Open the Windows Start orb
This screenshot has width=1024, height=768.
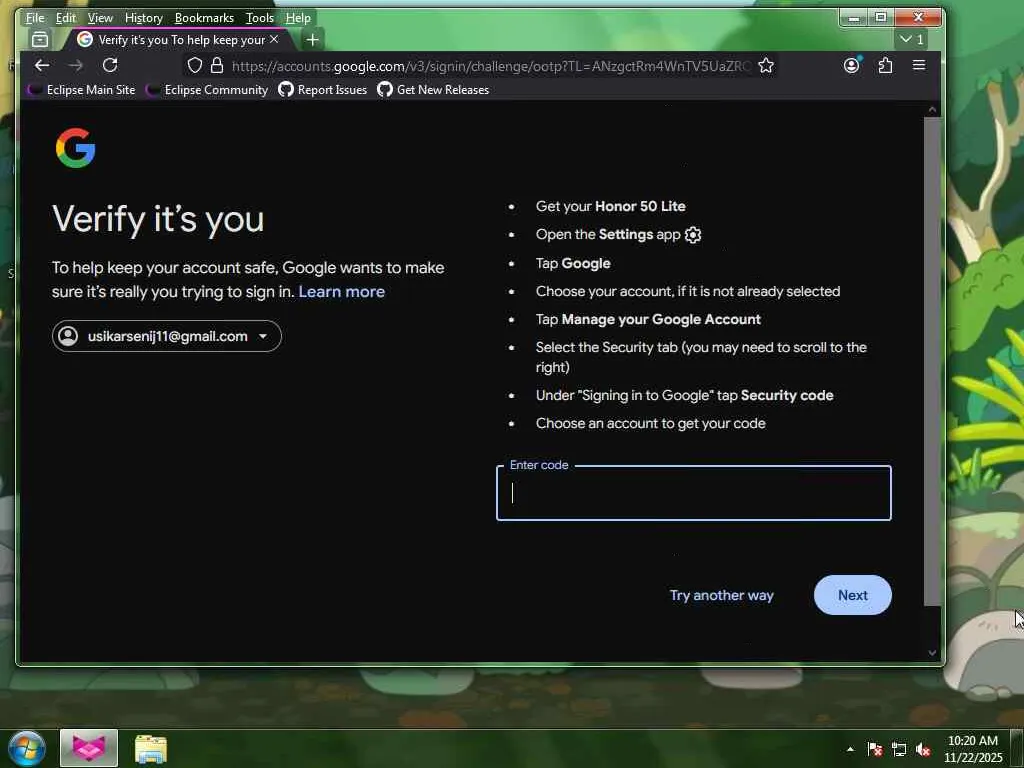point(26,748)
